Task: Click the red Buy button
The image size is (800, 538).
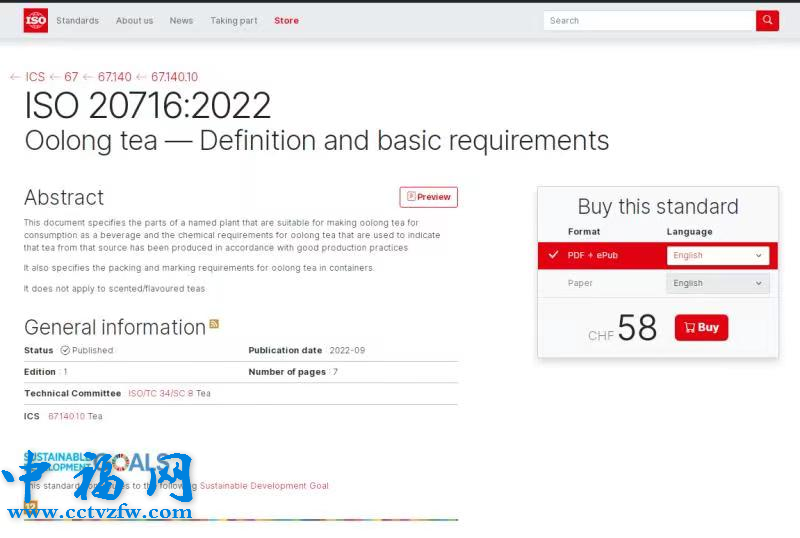Action: tap(702, 327)
